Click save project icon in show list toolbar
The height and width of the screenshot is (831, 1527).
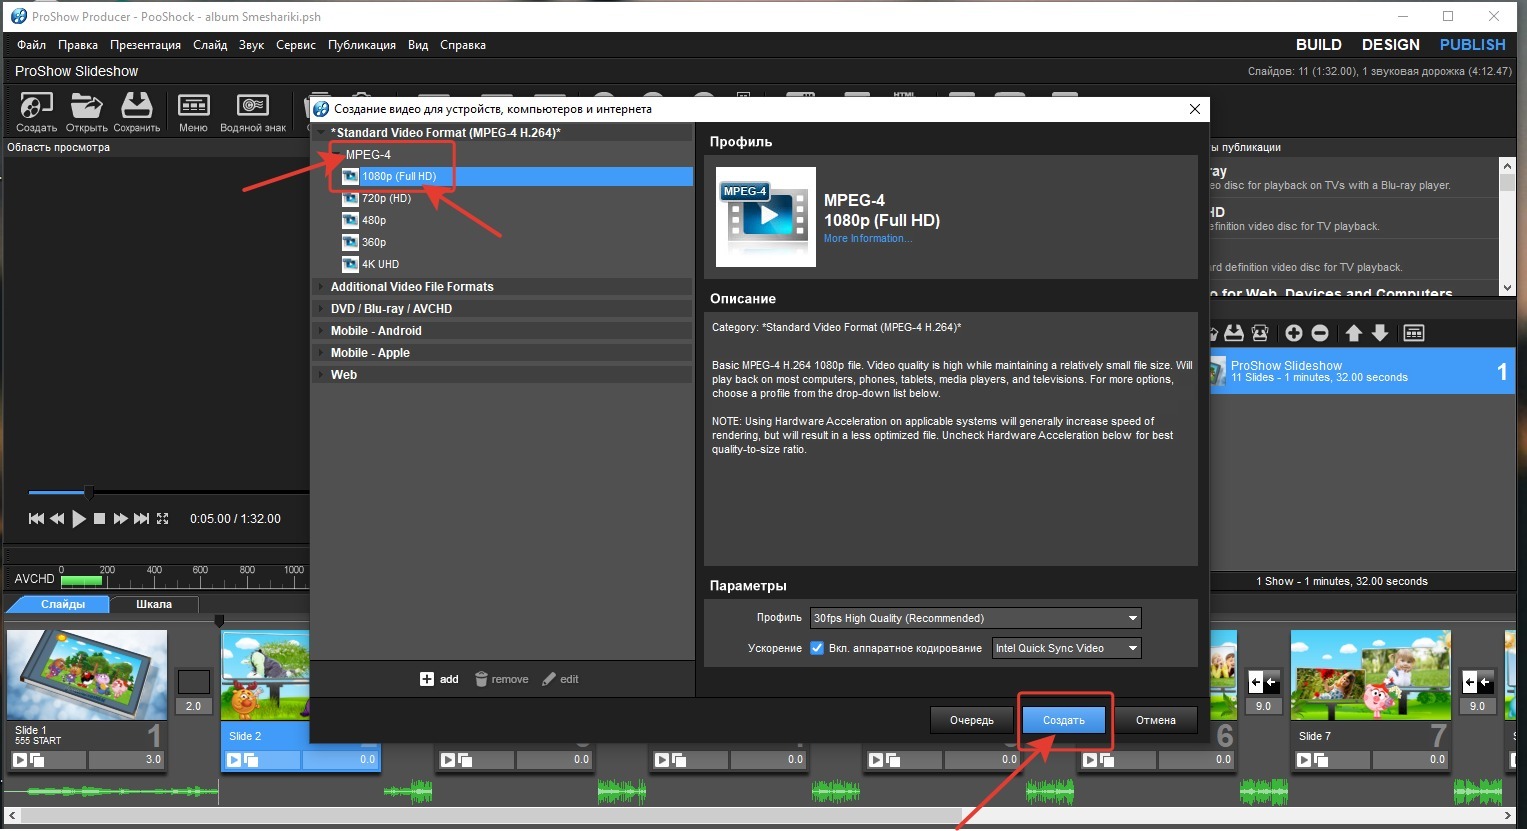(1234, 333)
